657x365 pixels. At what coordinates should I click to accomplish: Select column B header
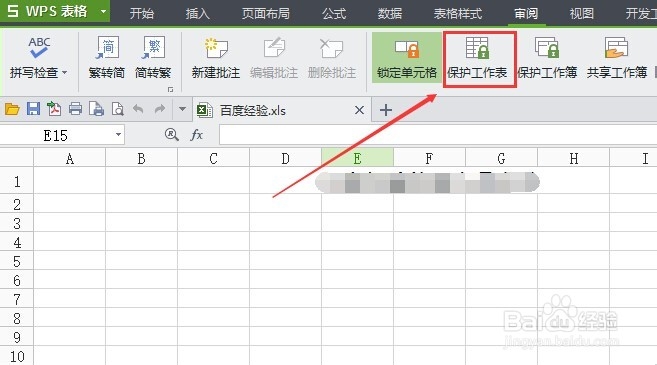[142, 158]
